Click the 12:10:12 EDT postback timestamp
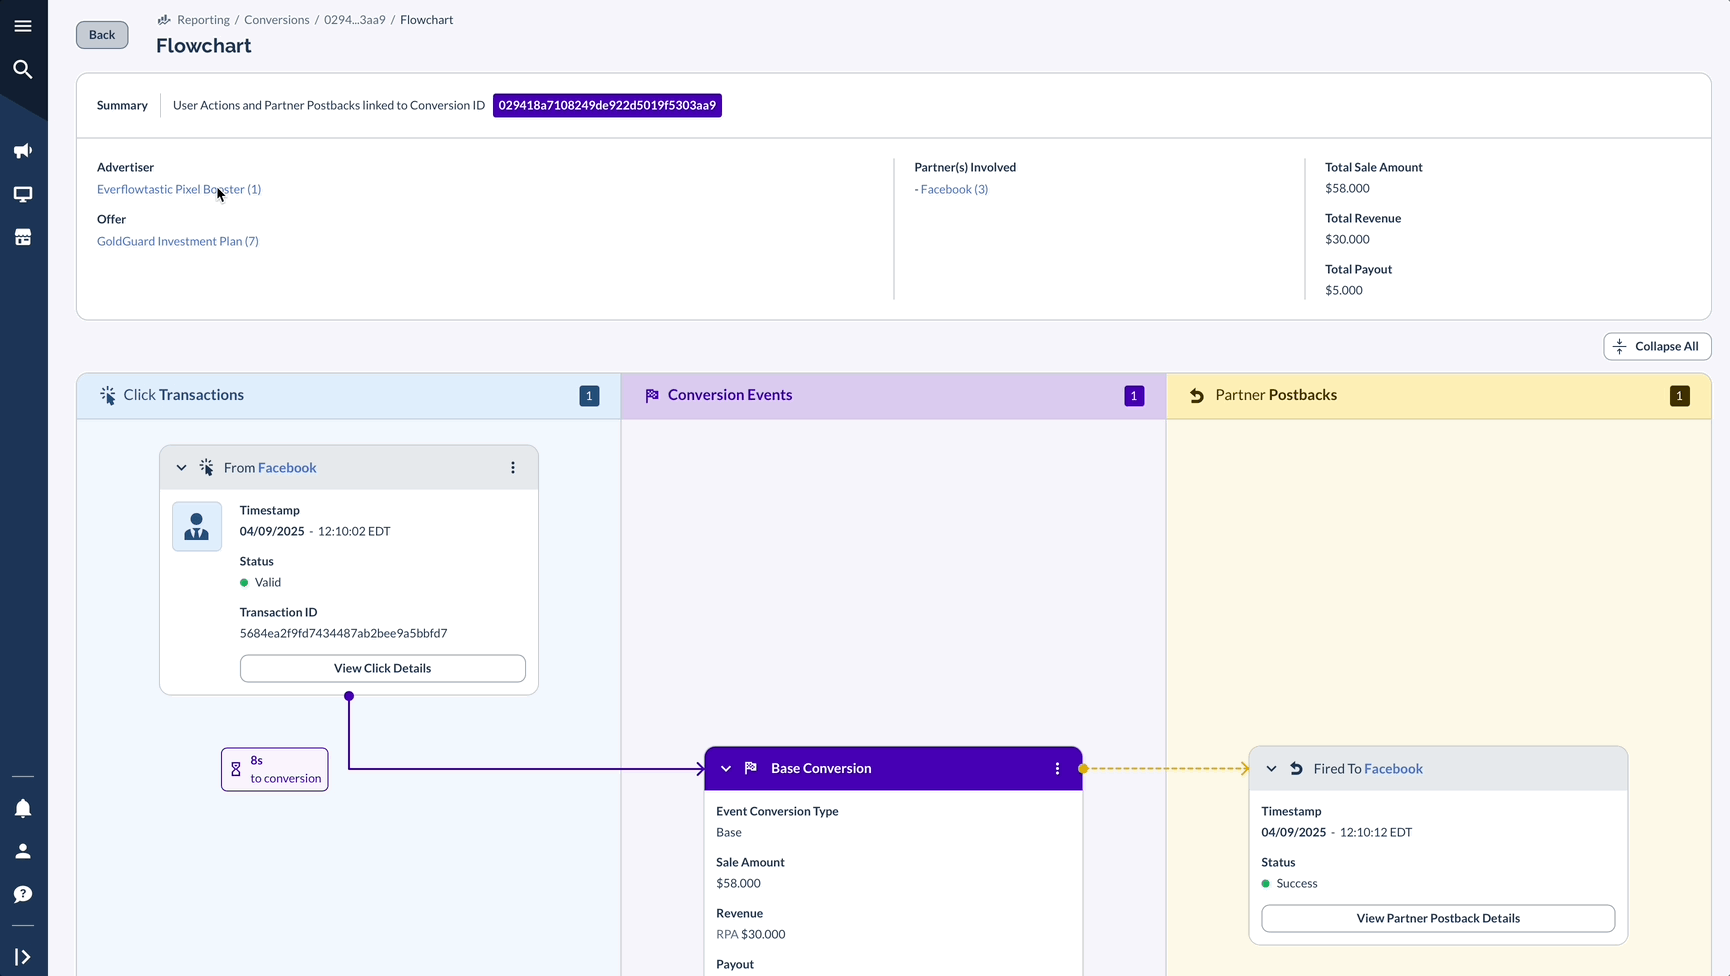This screenshot has height=976, width=1730. click(x=1376, y=832)
